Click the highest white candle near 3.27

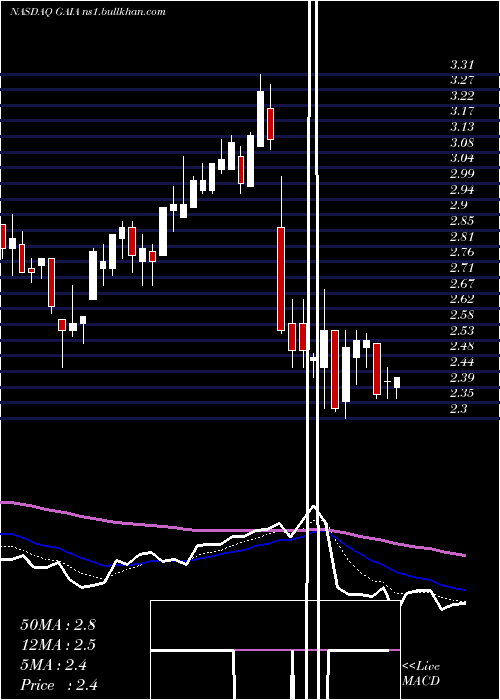tap(260, 118)
